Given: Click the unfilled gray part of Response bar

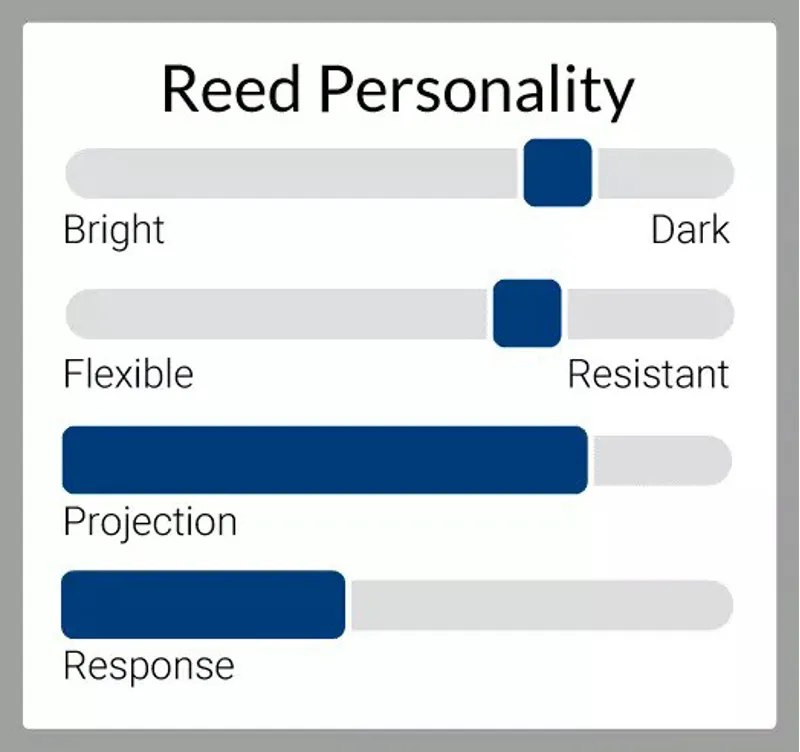Looking at the screenshot, I should coord(540,605).
